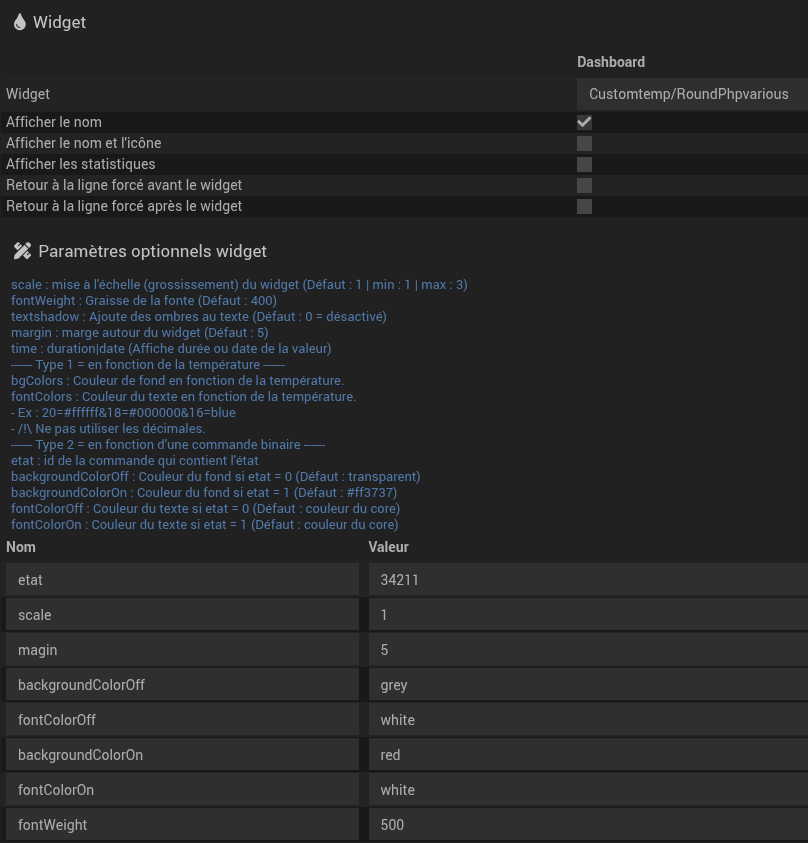This screenshot has height=843, width=808.
Task: Edit the fontWeight value 500
Action: click(x=588, y=825)
